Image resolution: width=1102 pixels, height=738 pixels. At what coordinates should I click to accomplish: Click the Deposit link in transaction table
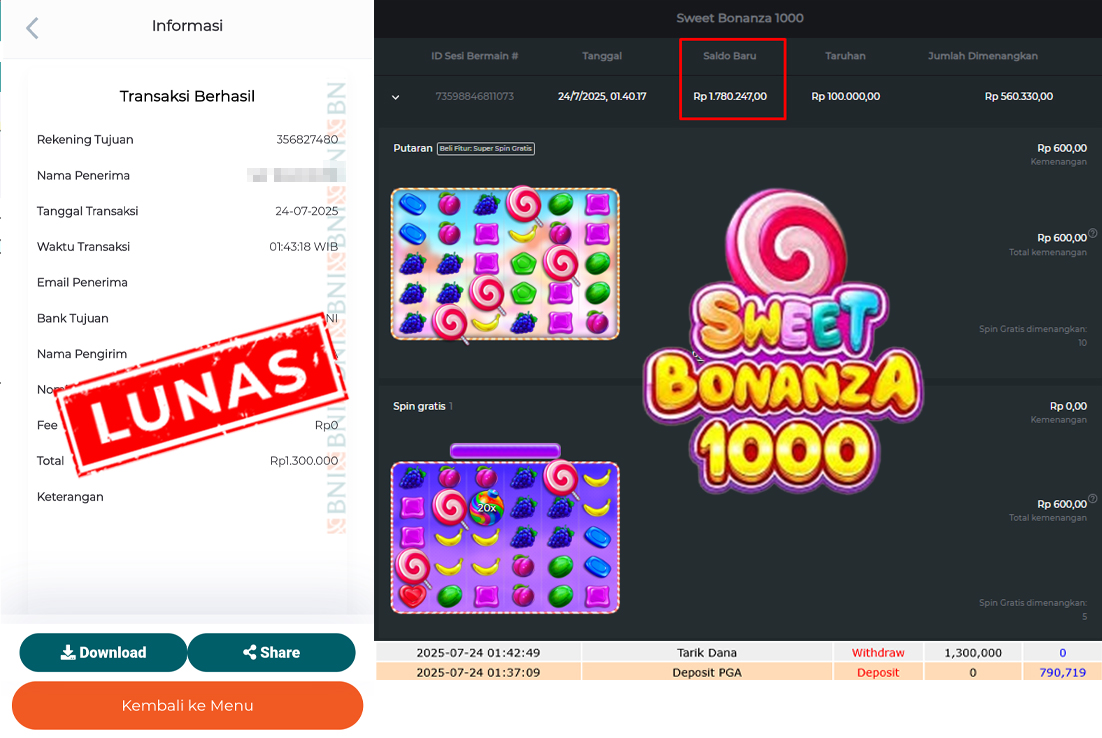tap(878, 672)
